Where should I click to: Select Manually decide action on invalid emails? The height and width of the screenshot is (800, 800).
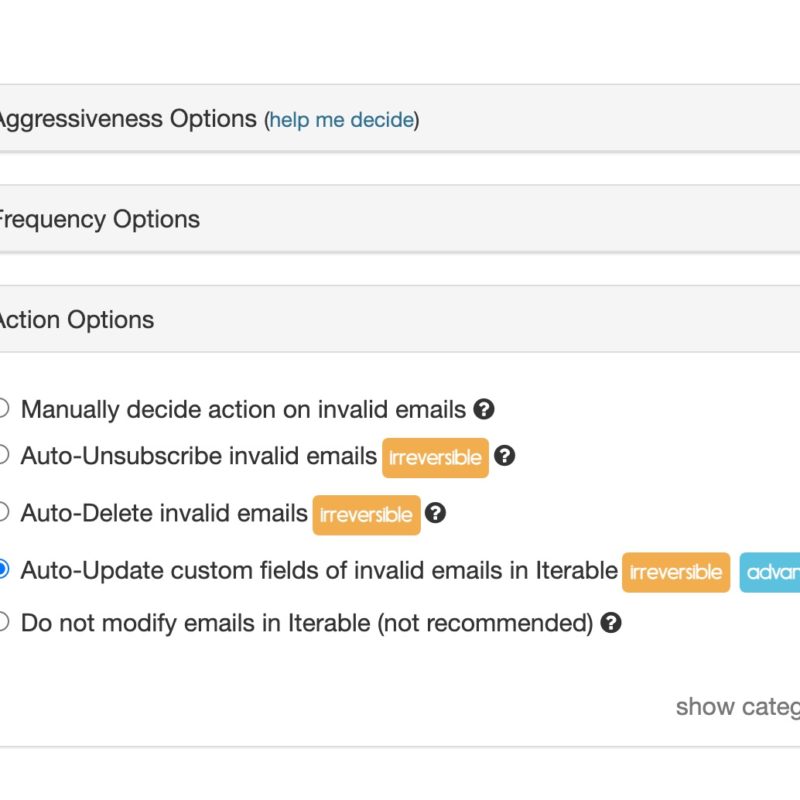pos(2,408)
